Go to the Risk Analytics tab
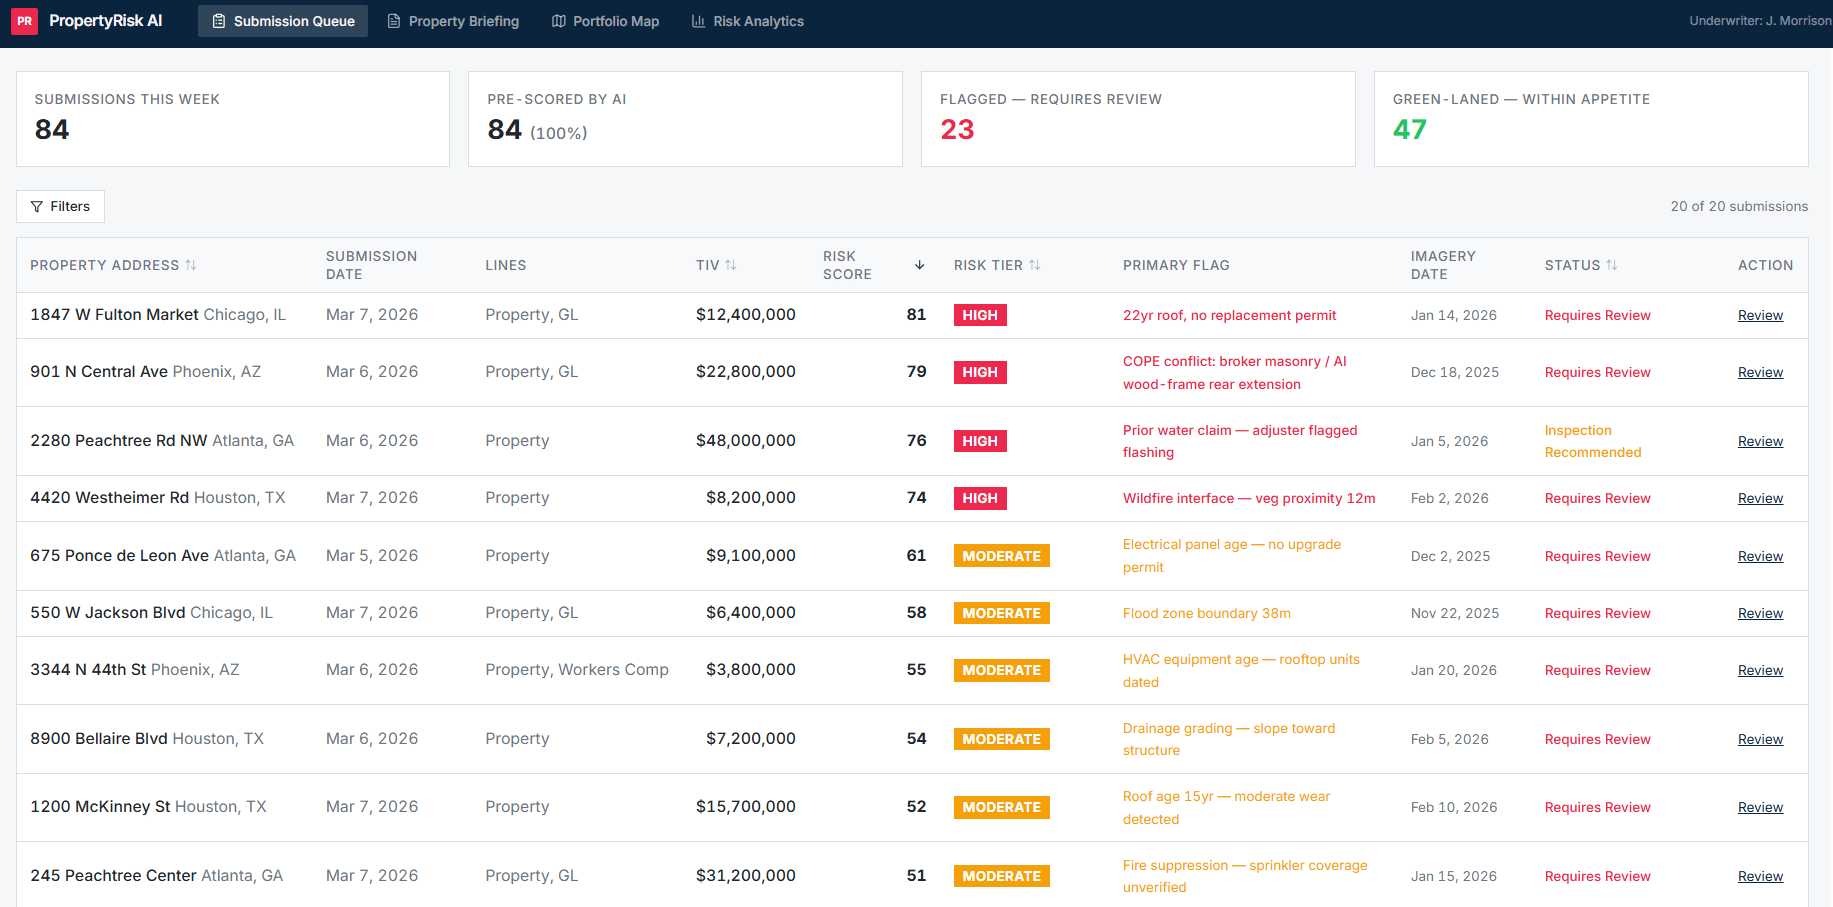 747,21
